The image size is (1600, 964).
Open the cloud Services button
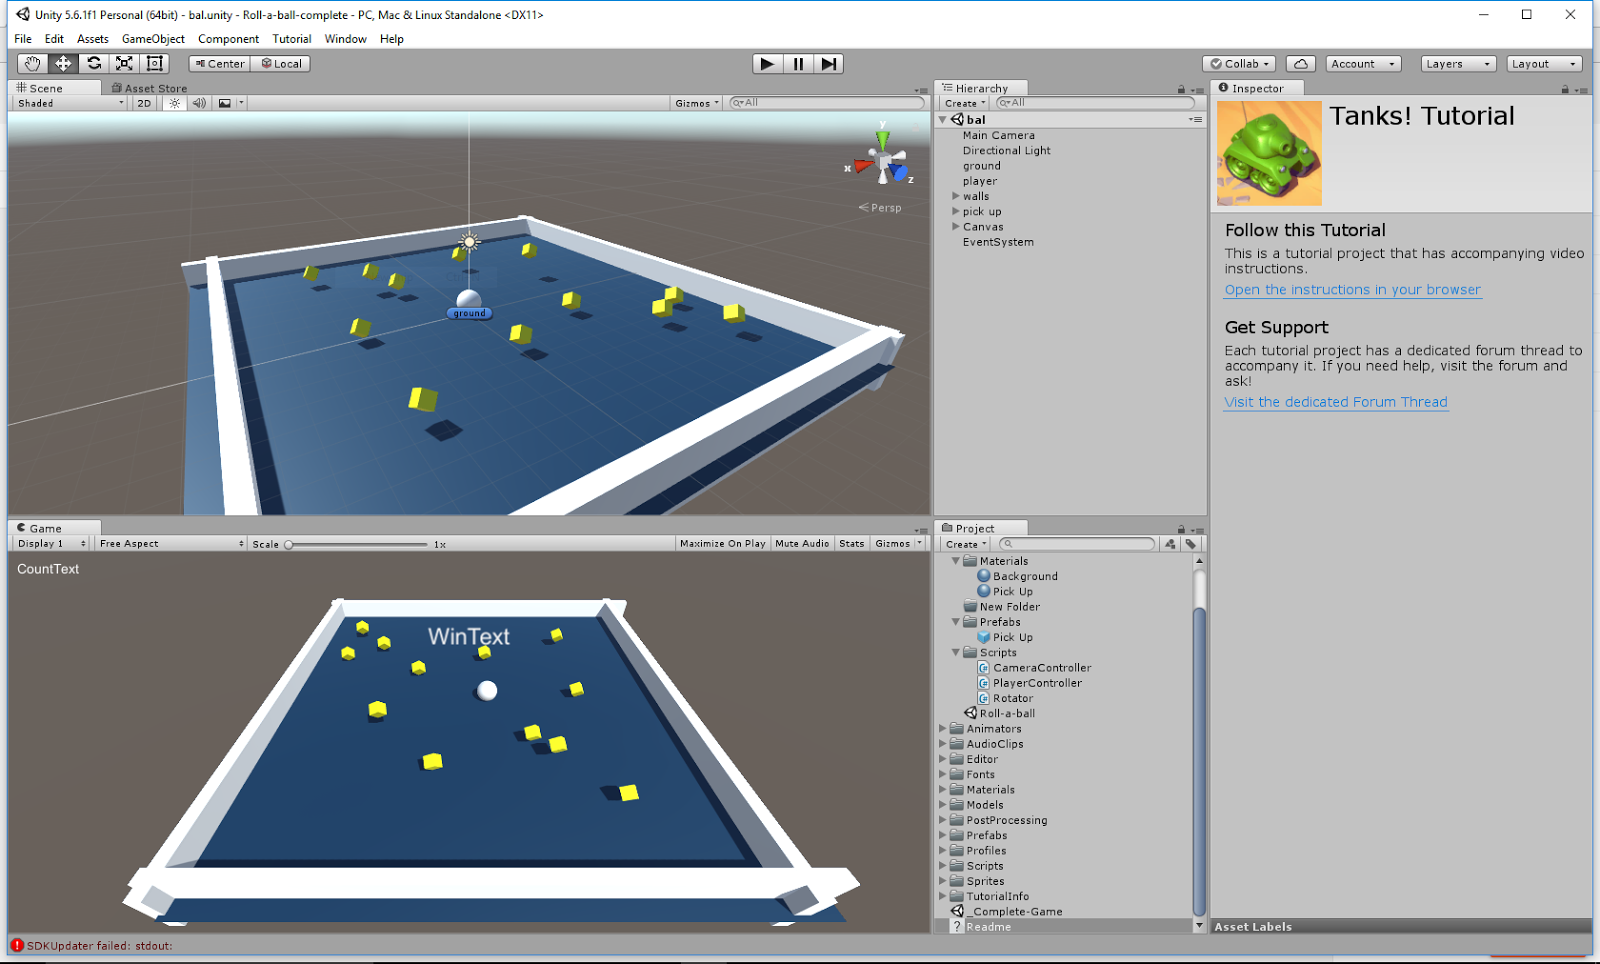(x=1301, y=64)
